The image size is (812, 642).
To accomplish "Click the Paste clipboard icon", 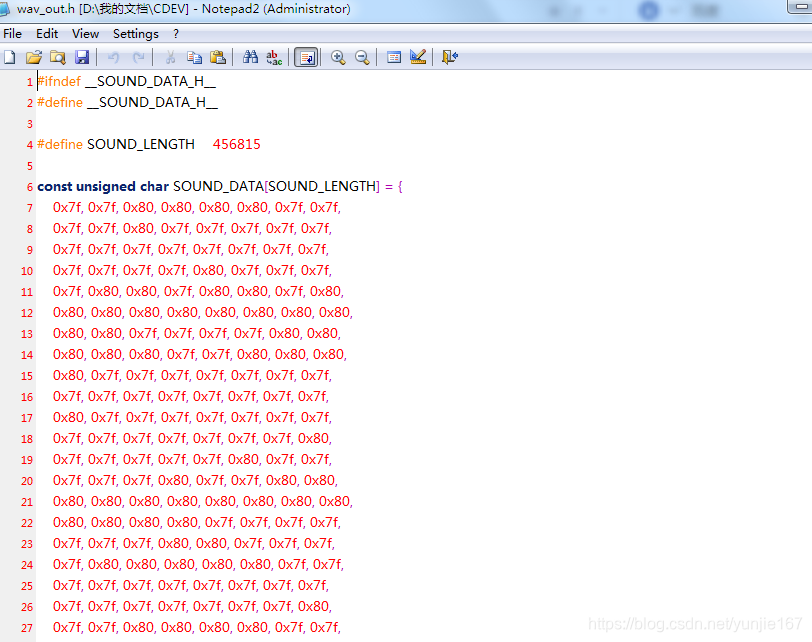I will click(218, 57).
